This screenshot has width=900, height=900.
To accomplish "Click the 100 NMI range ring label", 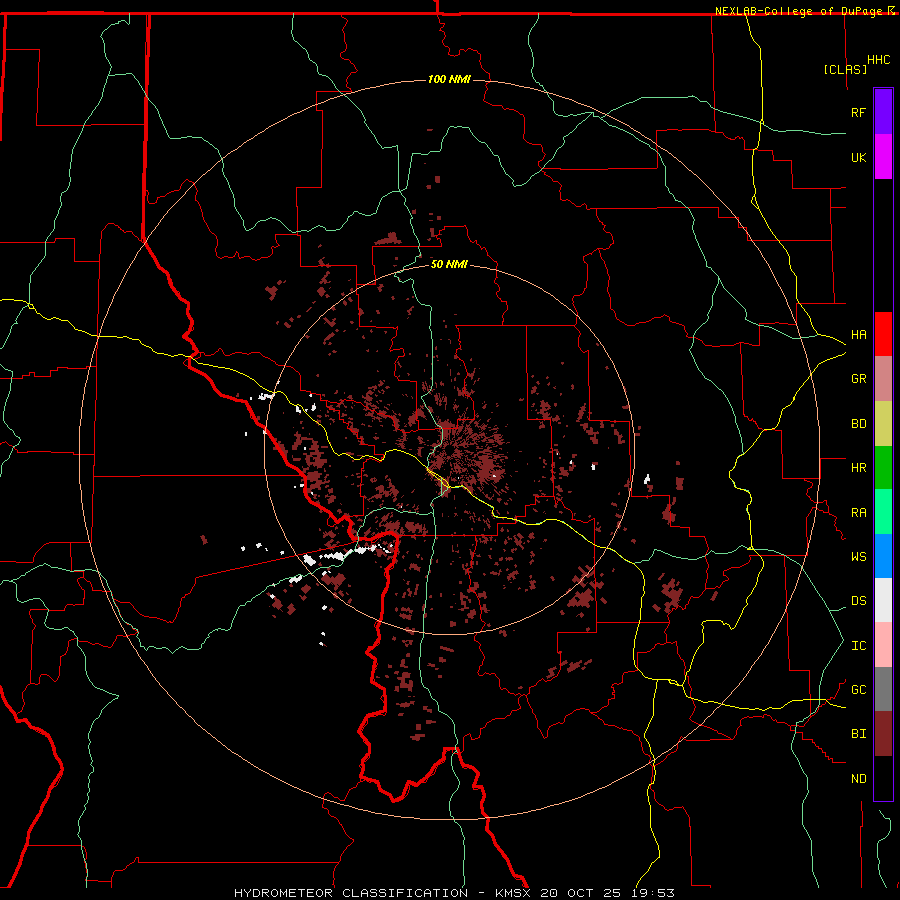I will 449,79.
